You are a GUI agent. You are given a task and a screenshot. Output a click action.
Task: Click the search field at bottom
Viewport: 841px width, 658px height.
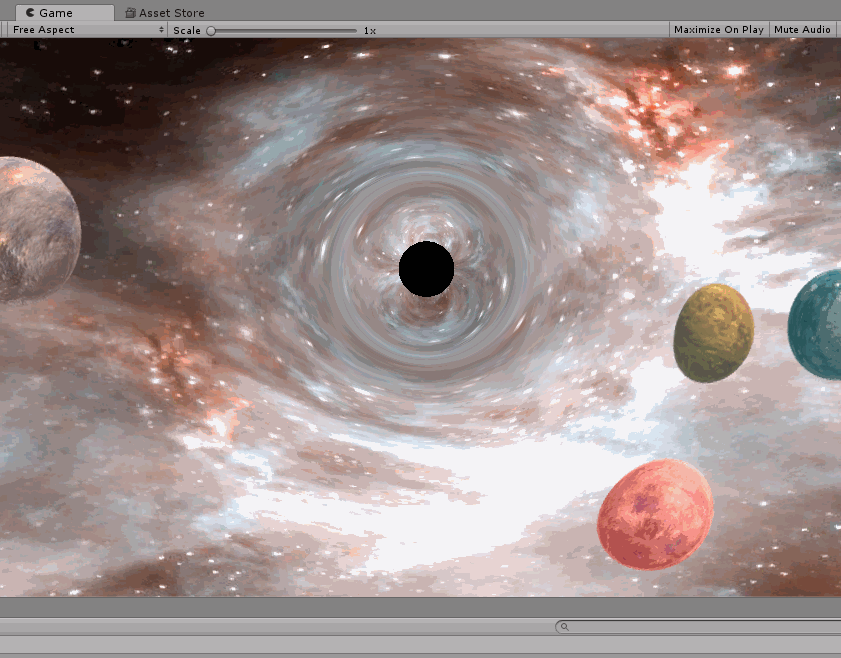pos(698,626)
